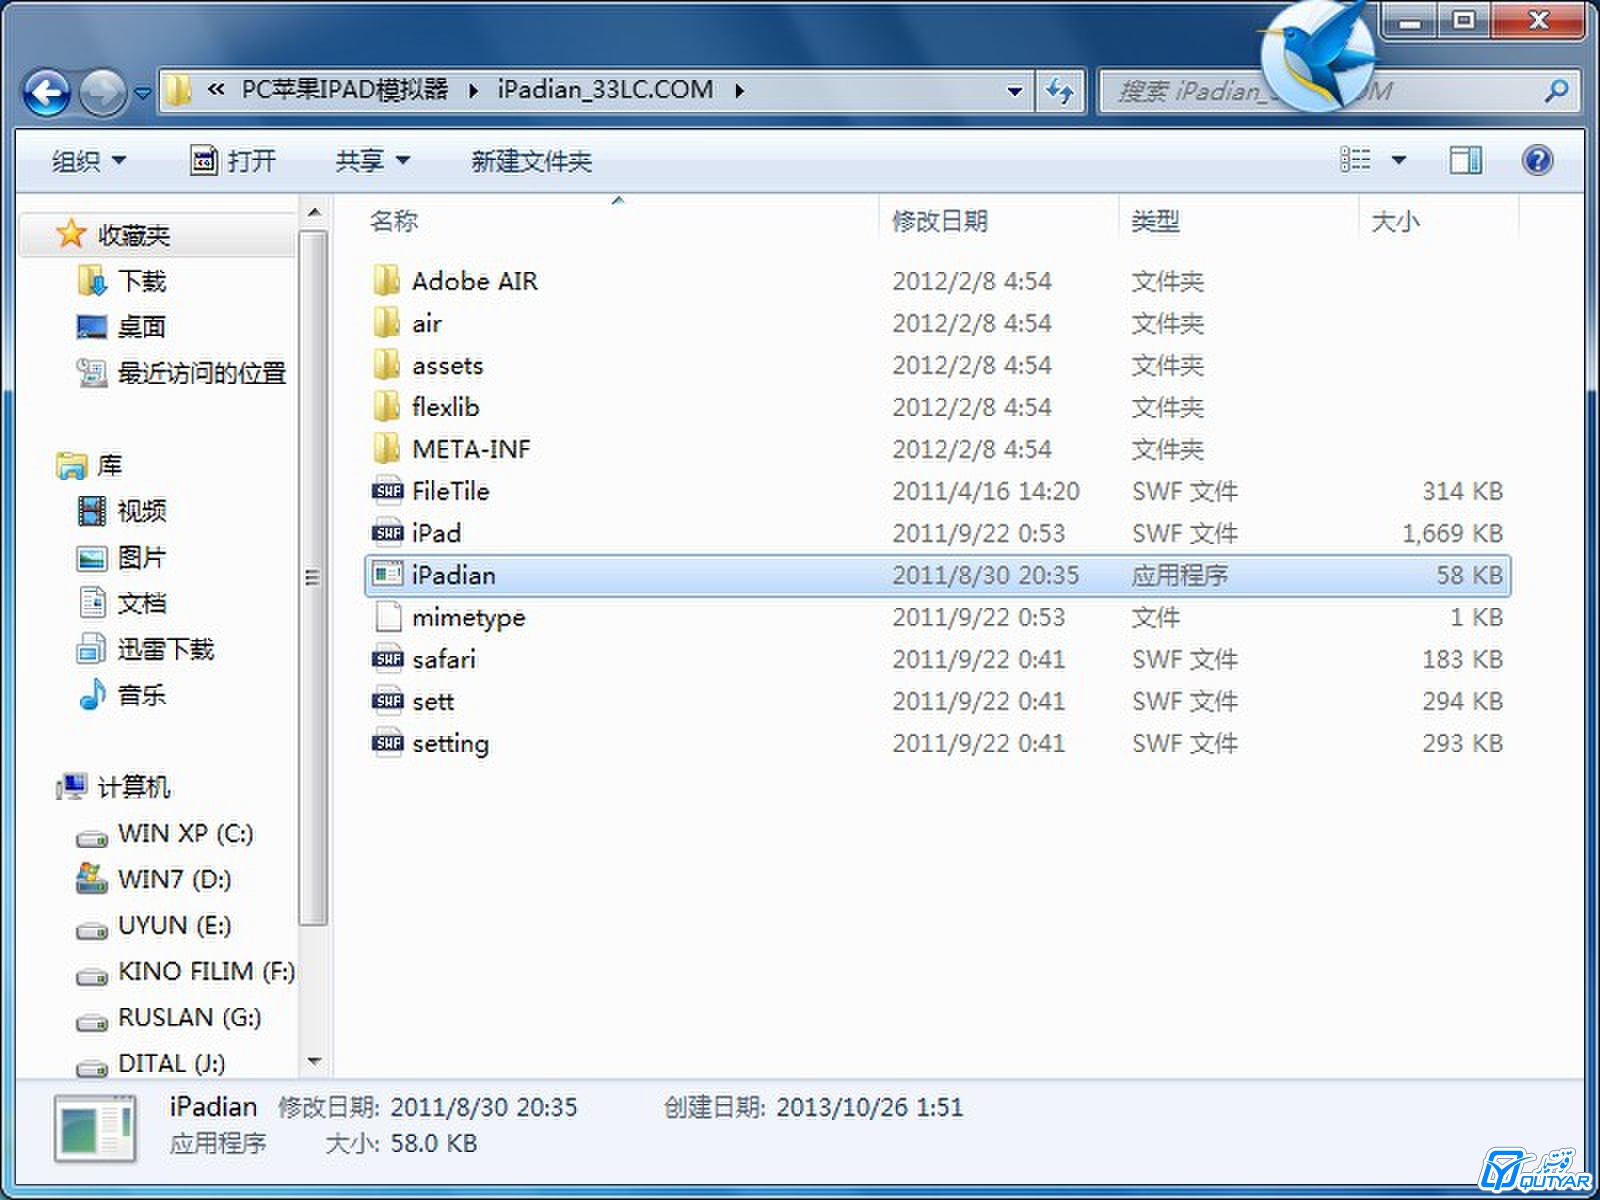Click the refresh button beside address bar
1600x1200 pixels.
[x=1060, y=91]
